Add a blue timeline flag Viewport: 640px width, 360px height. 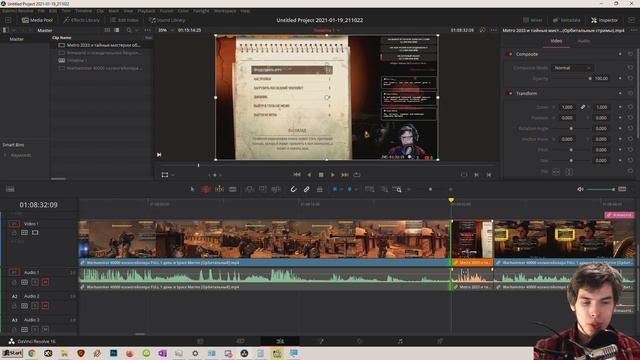(335, 189)
